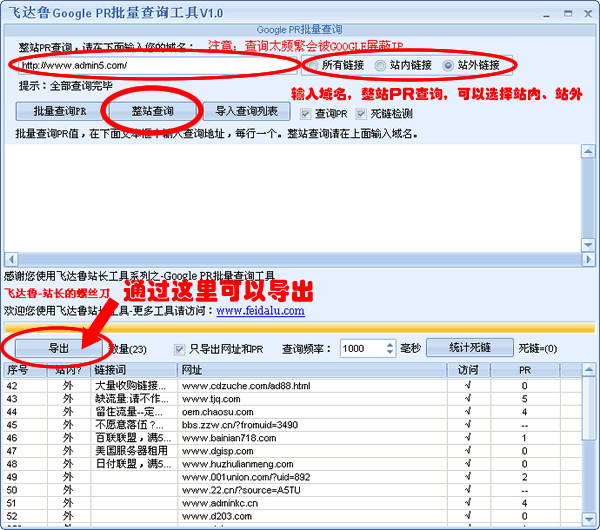Image resolution: width=600 pixels, height=530 pixels.
Task: Increase query frequency with the spinner up arrow
Action: [390, 344]
